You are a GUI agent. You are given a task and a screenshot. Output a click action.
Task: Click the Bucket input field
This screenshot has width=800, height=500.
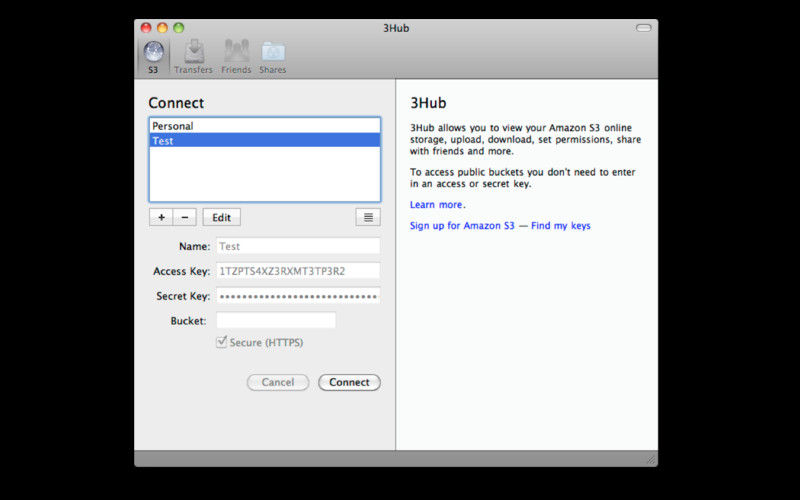tap(276, 320)
